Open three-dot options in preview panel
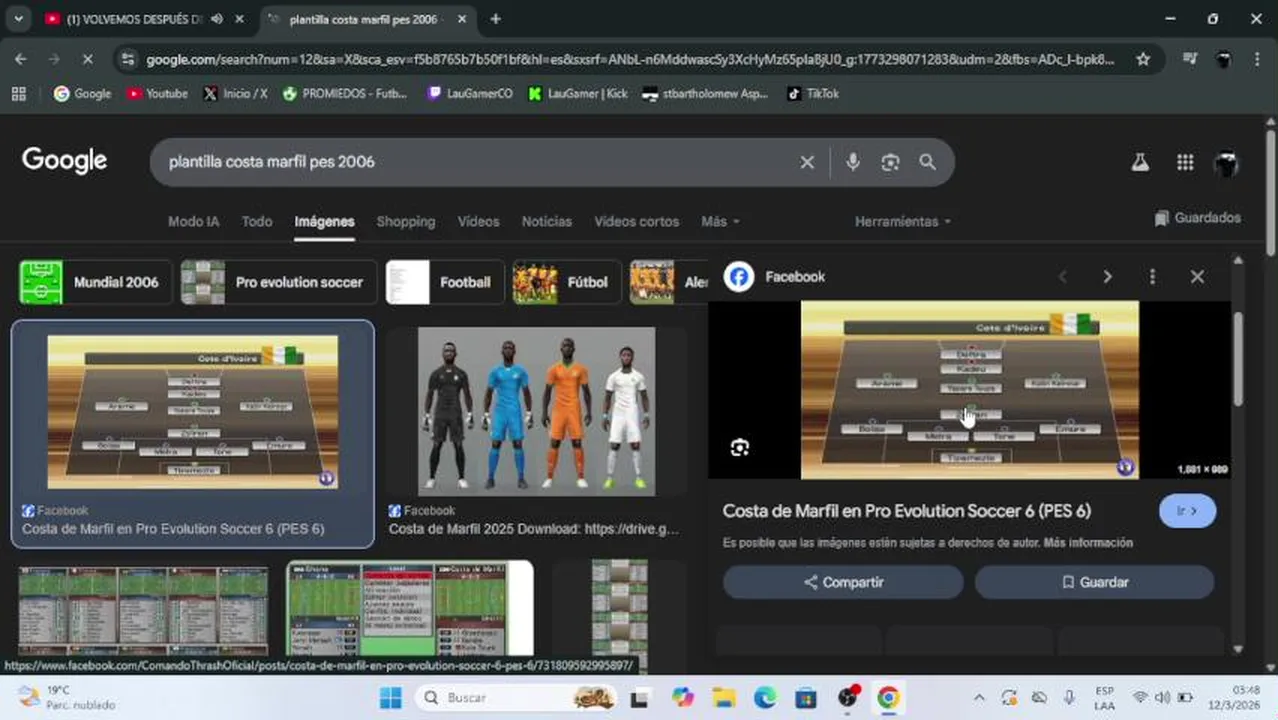The height and width of the screenshot is (720, 1278). 1152,277
